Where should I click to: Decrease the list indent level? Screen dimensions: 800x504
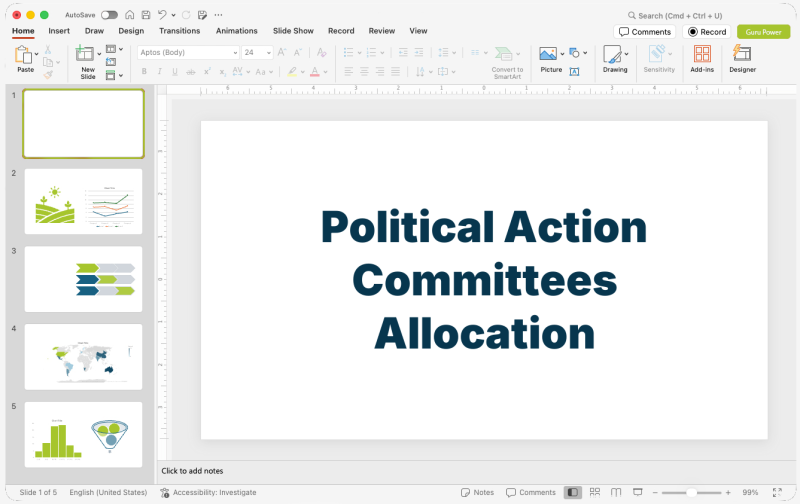pos(403,52)
